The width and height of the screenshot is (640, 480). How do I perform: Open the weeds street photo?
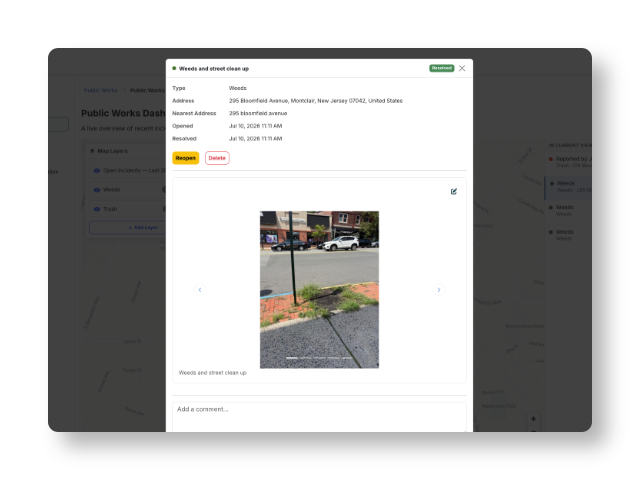coord(319,289)
